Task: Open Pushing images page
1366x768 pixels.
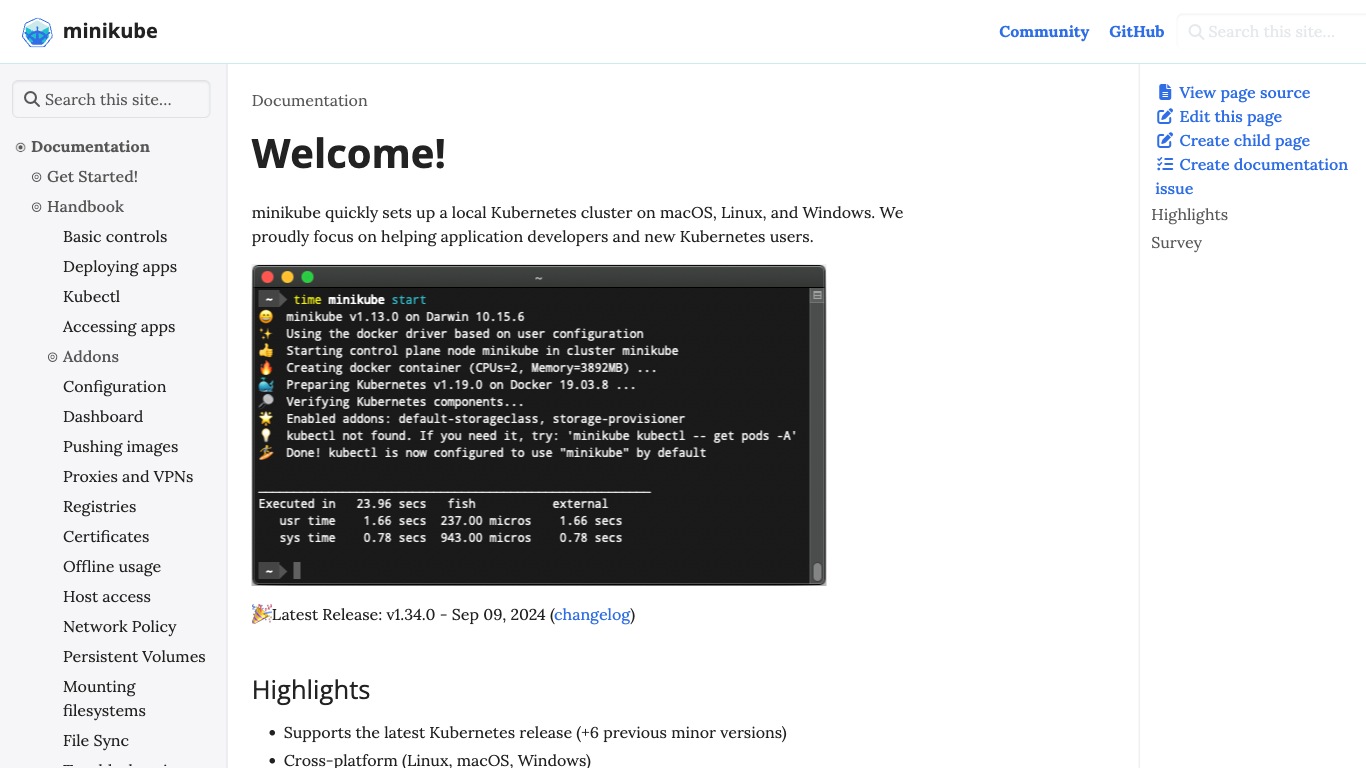Action: (120, 446)
